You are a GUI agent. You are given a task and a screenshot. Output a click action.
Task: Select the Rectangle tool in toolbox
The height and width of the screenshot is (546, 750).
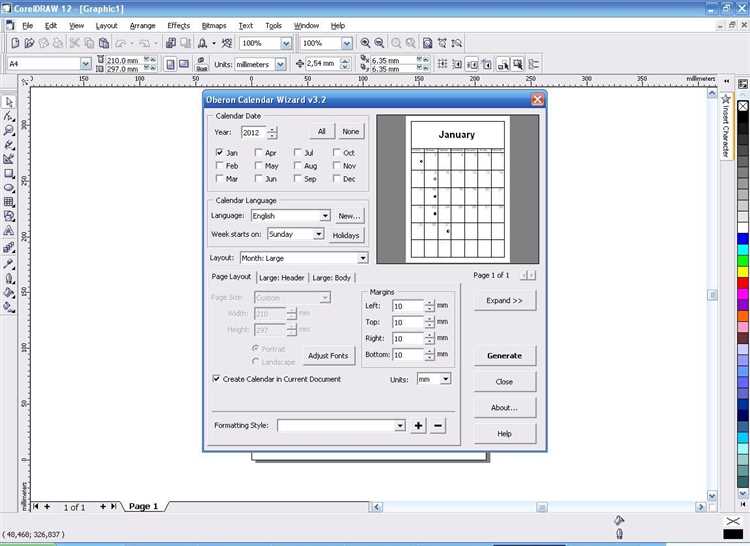[9, 174]
